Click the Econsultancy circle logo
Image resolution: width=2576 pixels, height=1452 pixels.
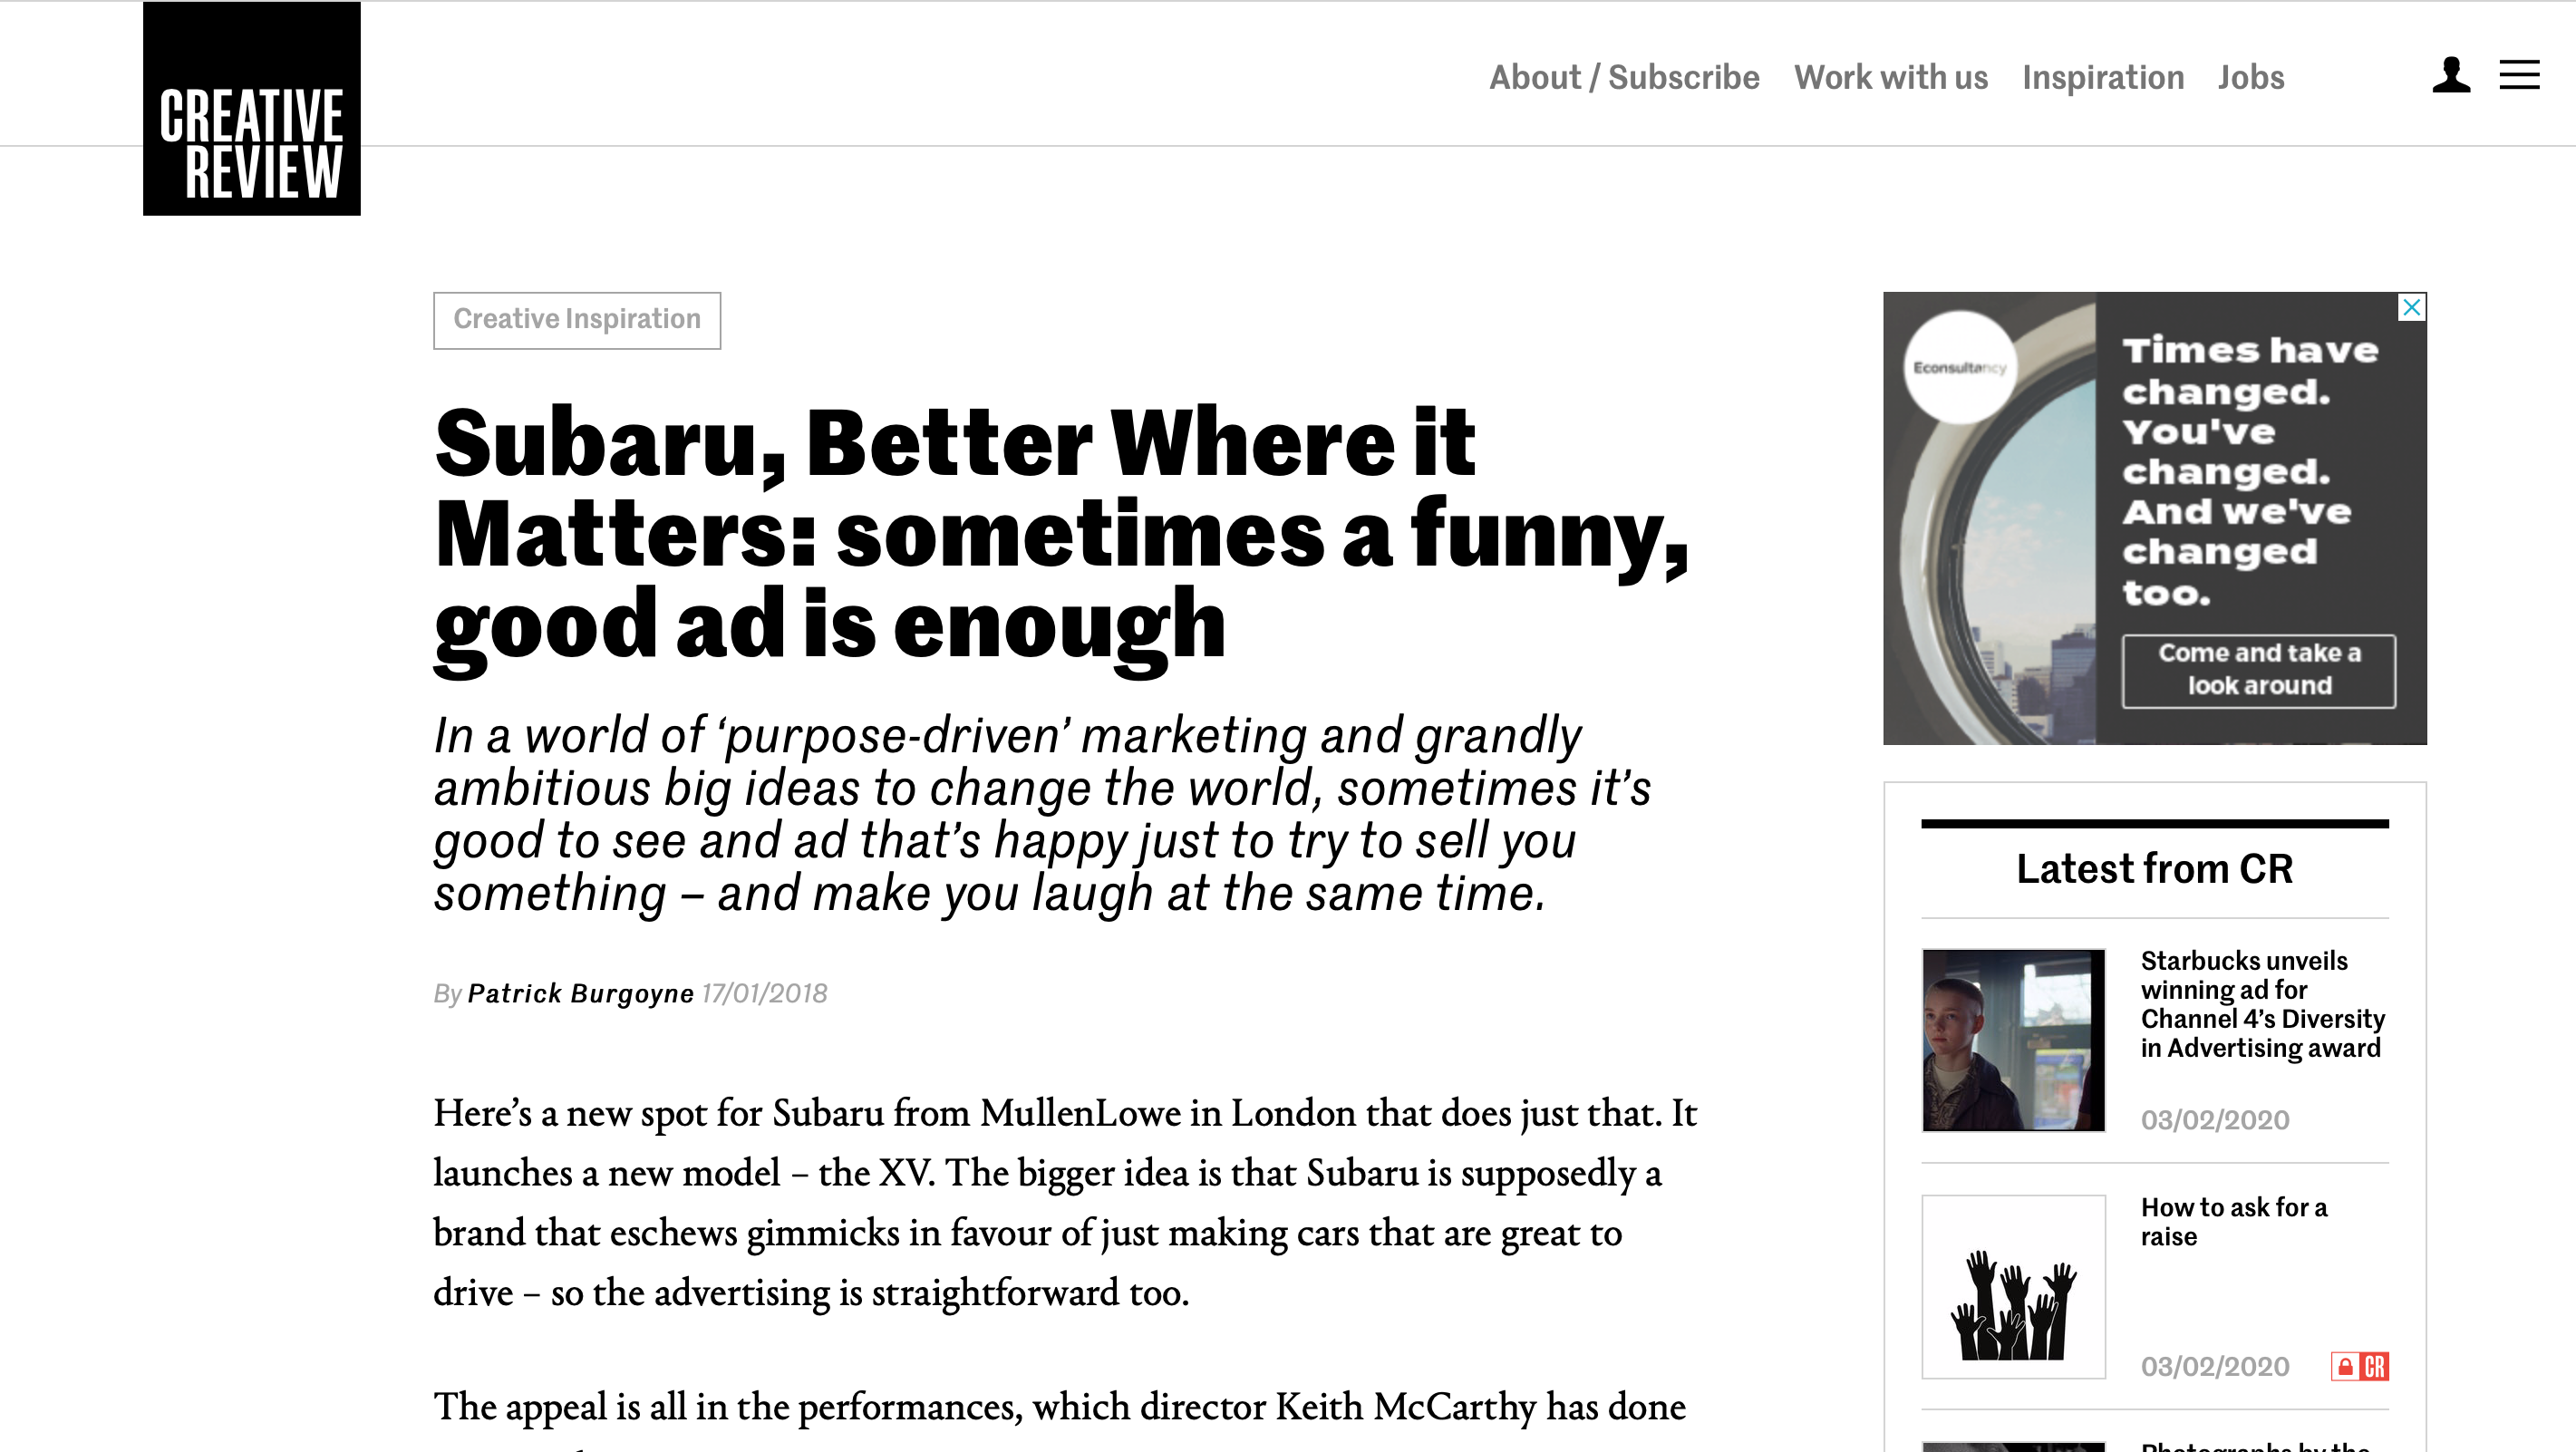pyautogui.click(x=1959, y=367)
